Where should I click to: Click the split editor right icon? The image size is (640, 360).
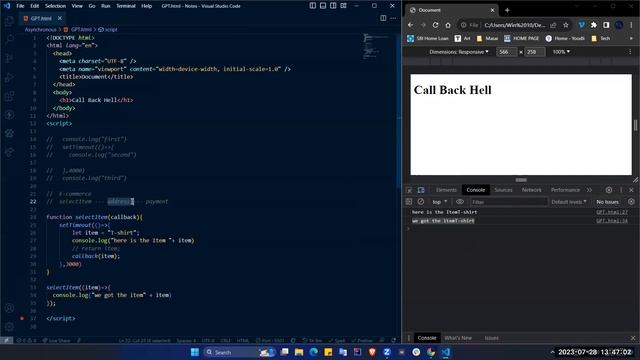click(383, 18)
